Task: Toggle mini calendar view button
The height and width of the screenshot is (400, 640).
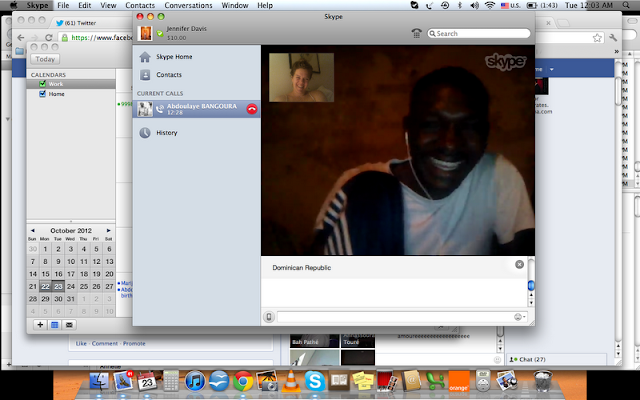Action: tap(55, 325)
